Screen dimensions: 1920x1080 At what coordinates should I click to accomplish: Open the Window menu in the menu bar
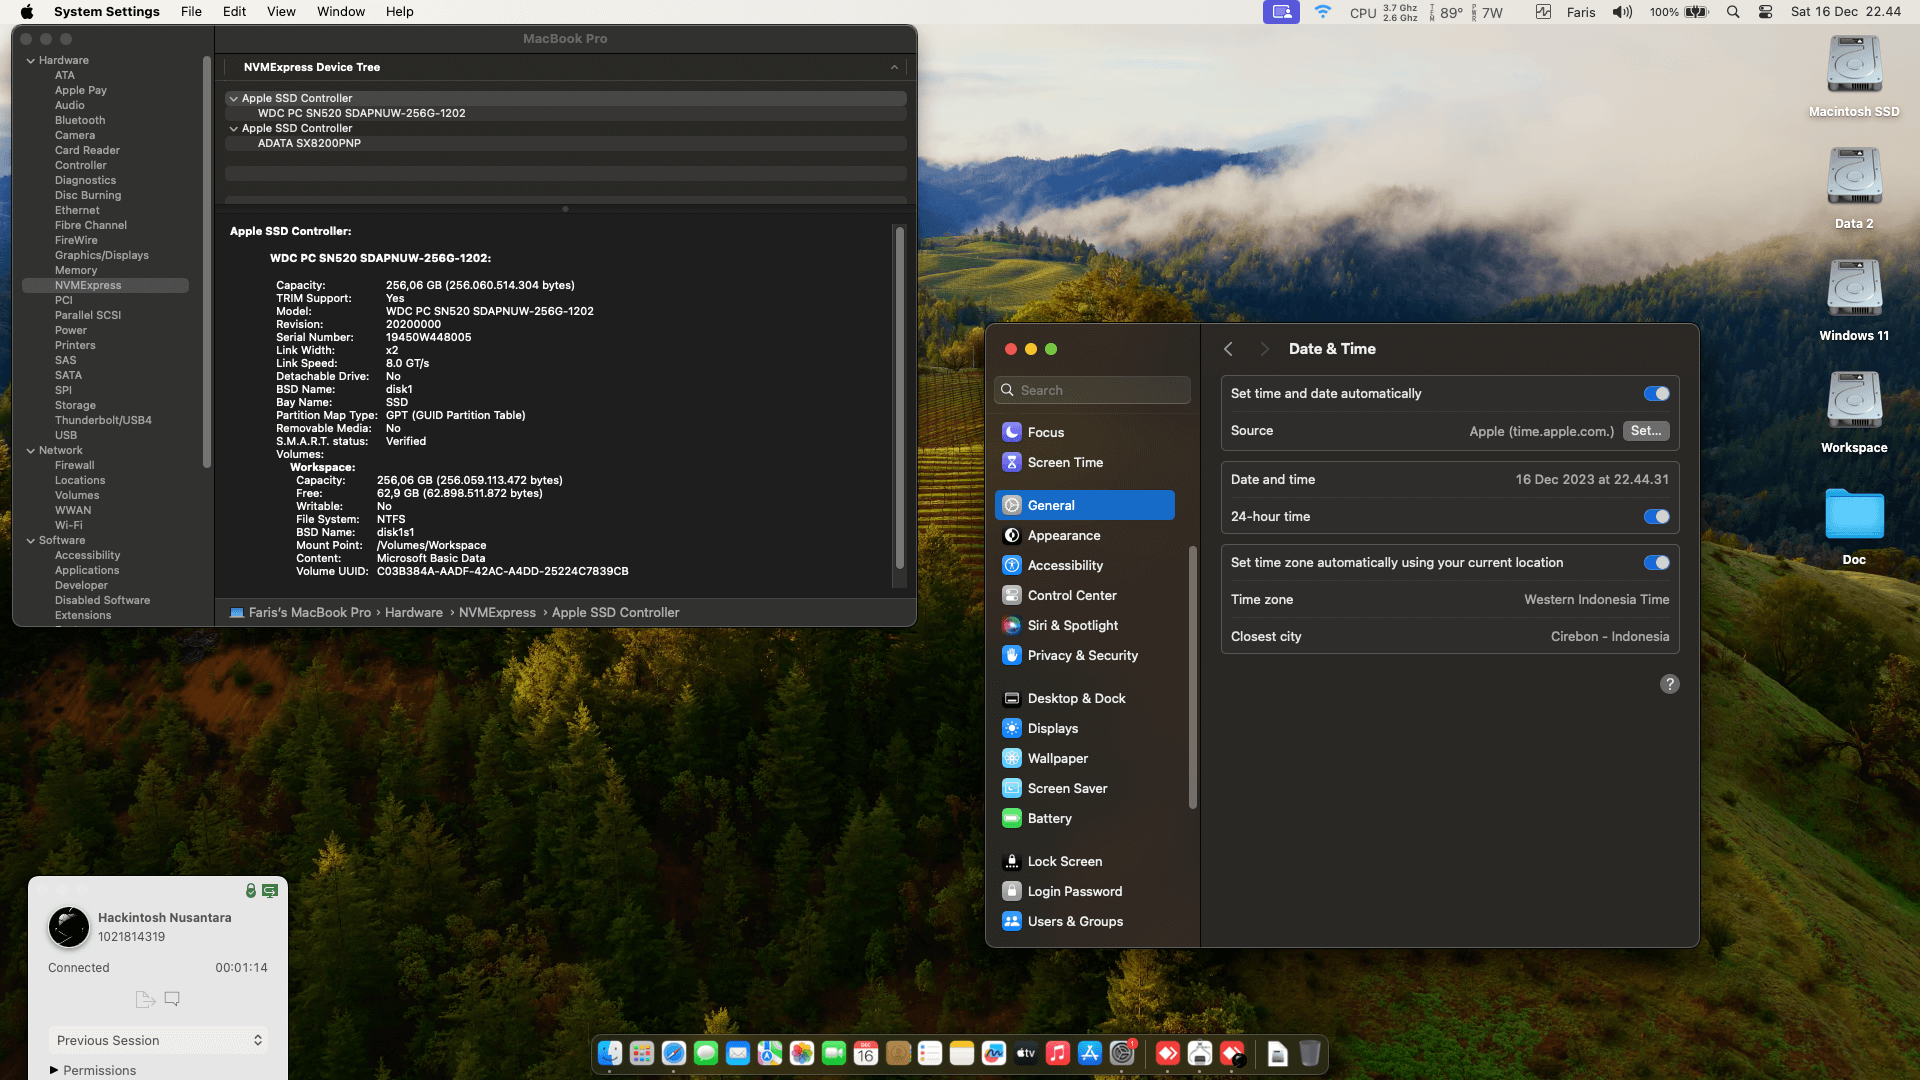(340, 11)
